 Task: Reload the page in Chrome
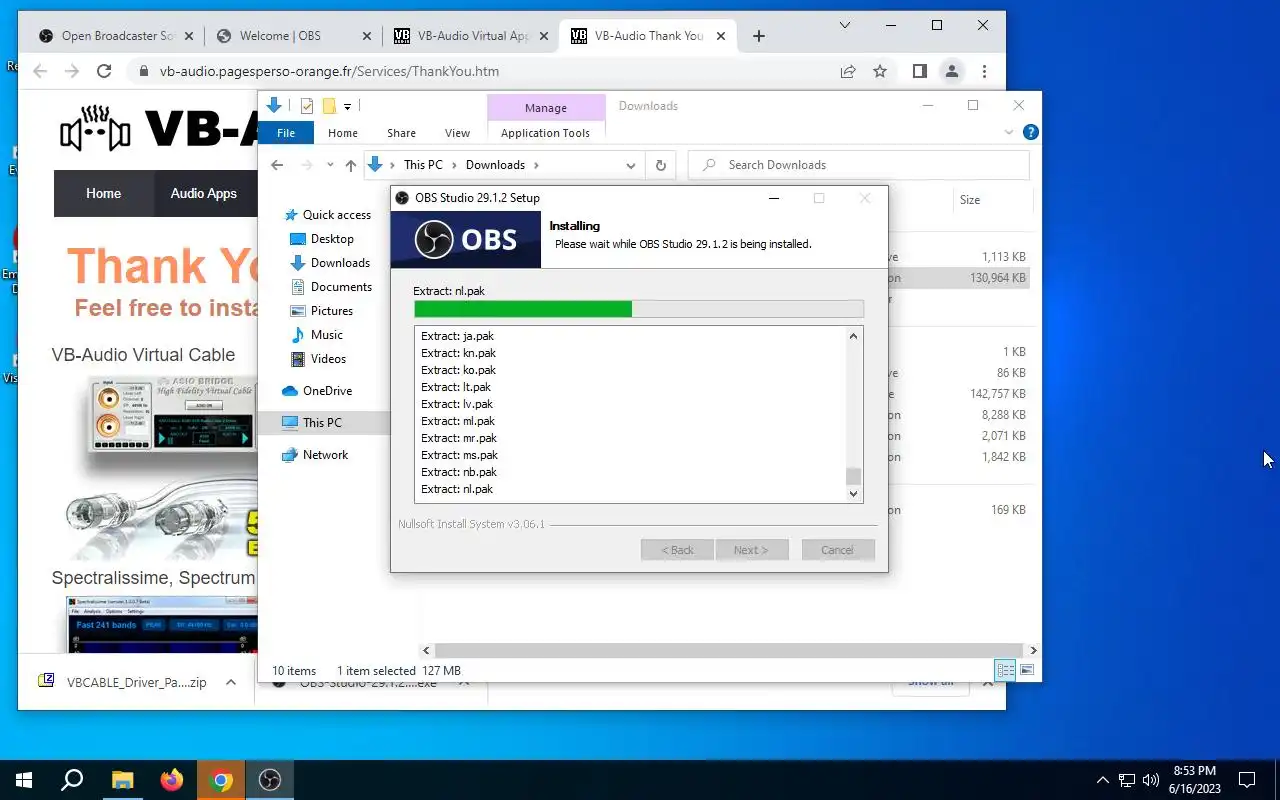[x=104, y=71]
